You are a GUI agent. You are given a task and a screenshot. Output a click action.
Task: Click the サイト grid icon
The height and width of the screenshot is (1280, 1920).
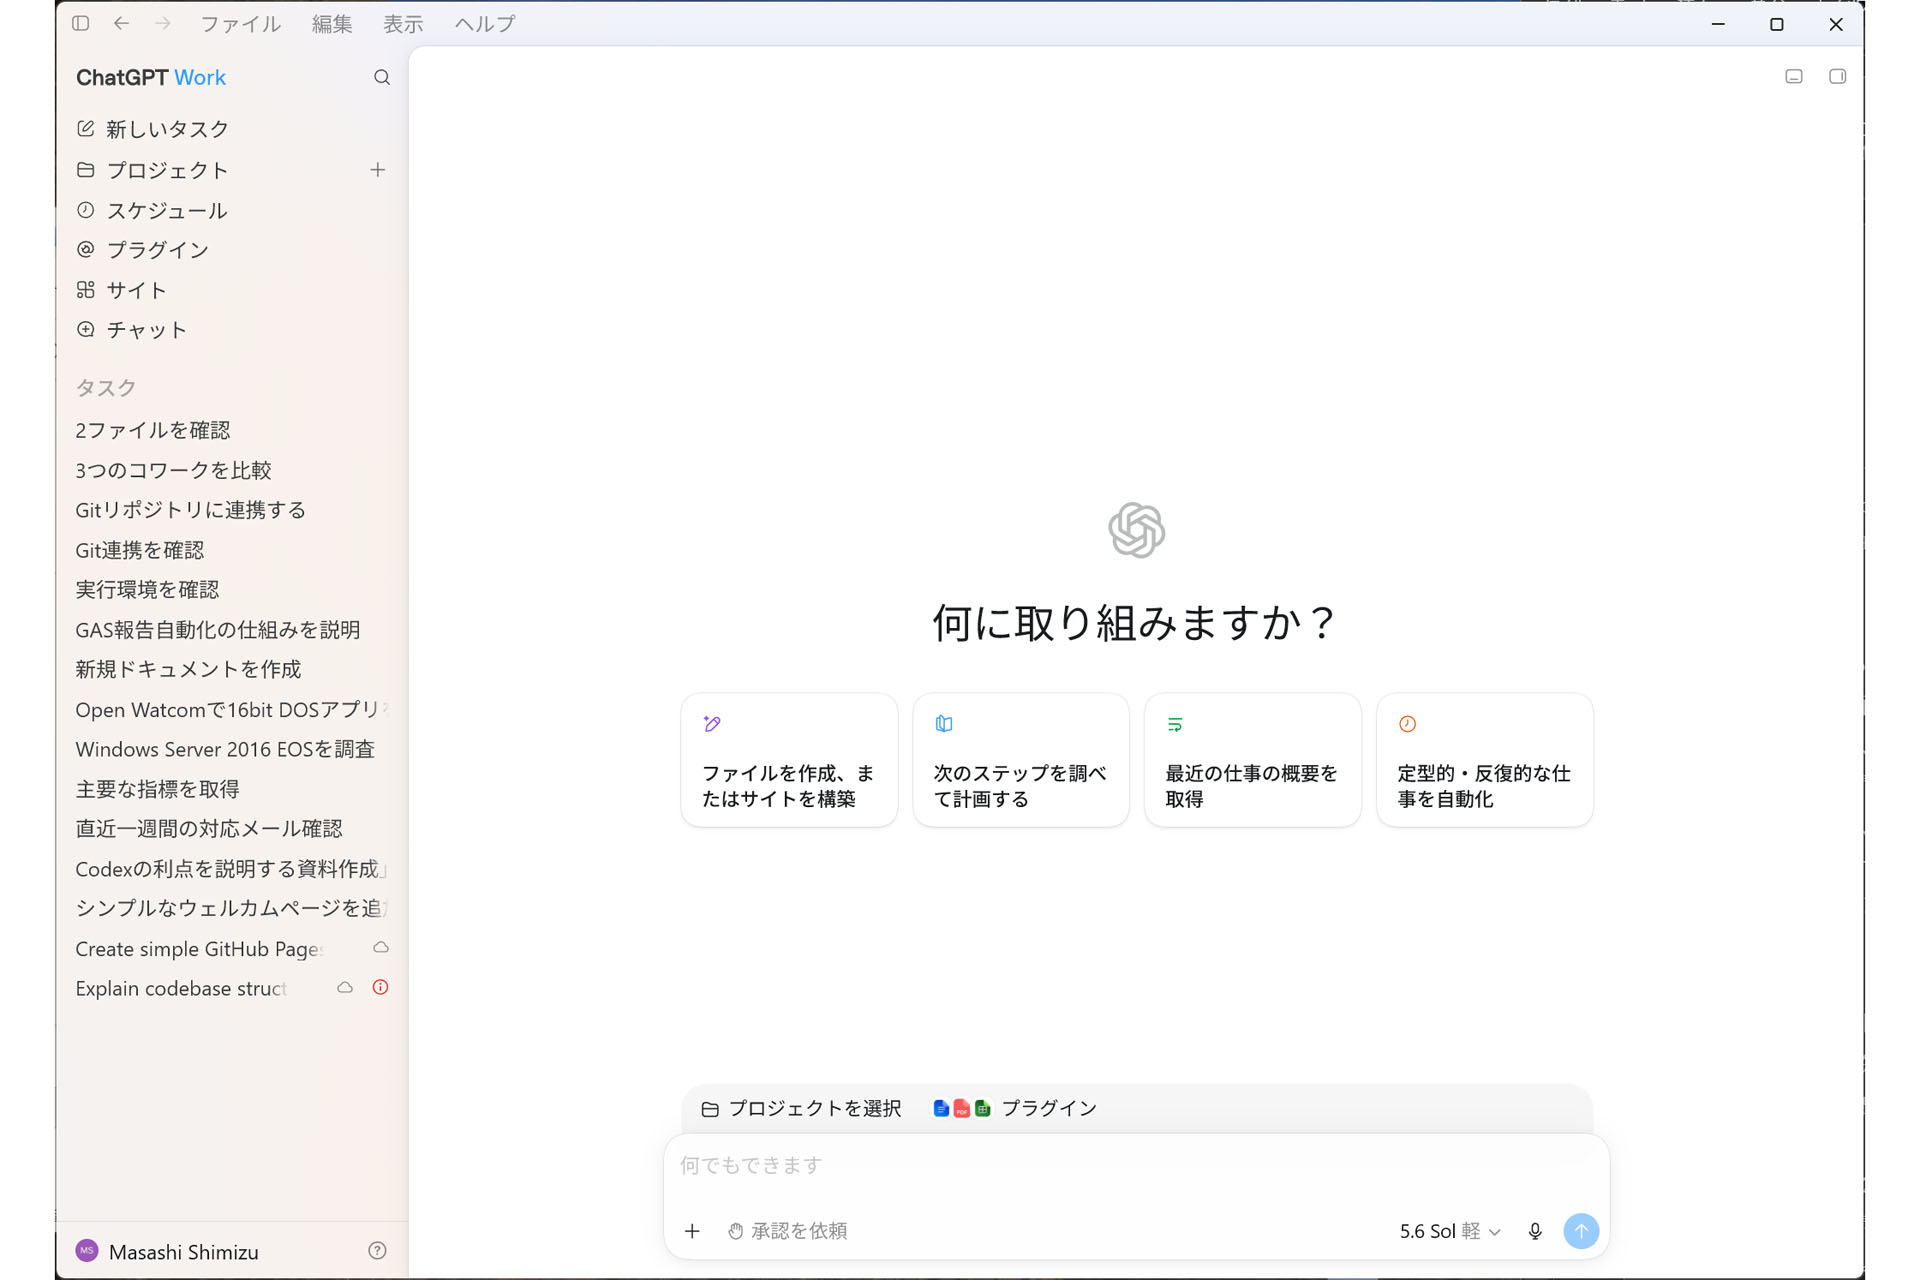click(x=86, y=289)
